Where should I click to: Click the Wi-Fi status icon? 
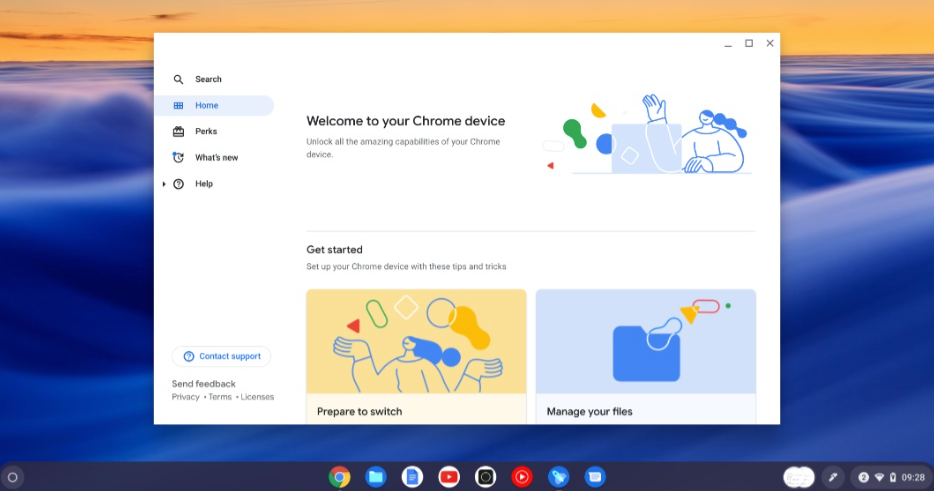879,477
